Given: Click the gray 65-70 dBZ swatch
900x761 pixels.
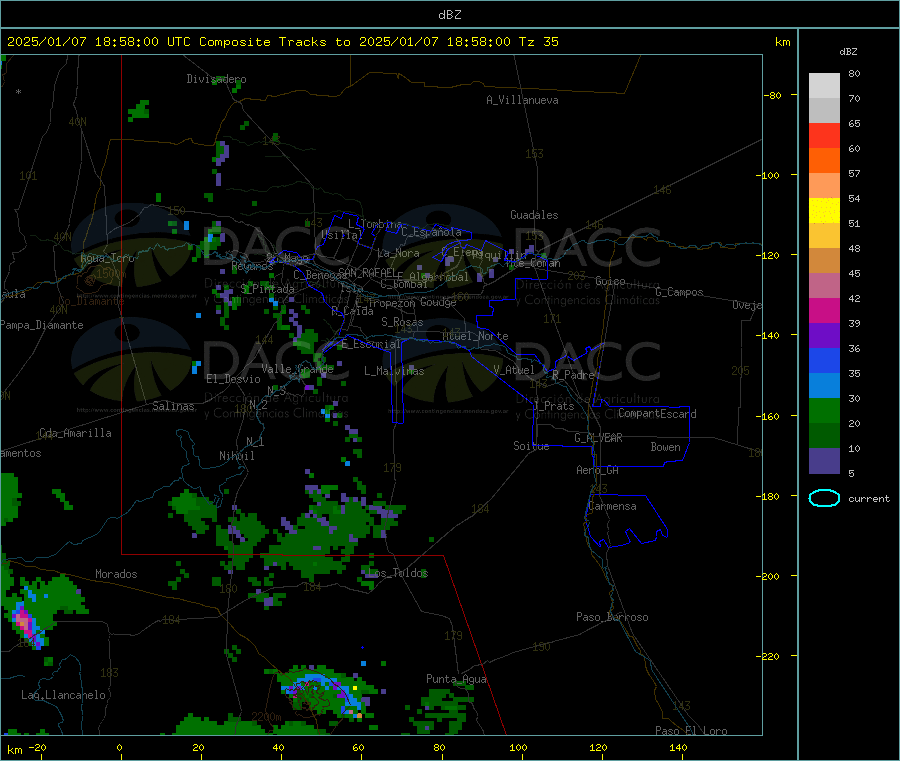Looking at the screenshot, I should 824,111.
